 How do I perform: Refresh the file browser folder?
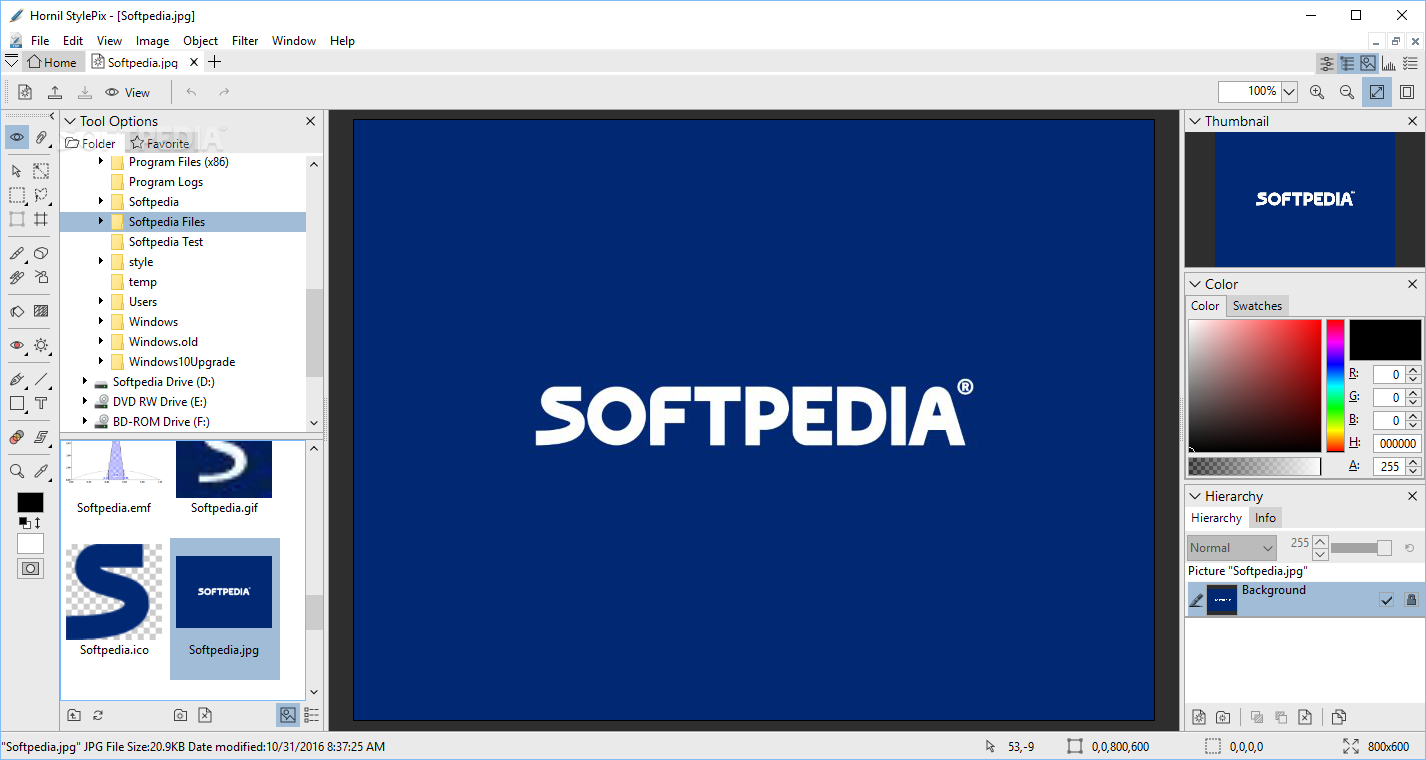tap(98, 715)
